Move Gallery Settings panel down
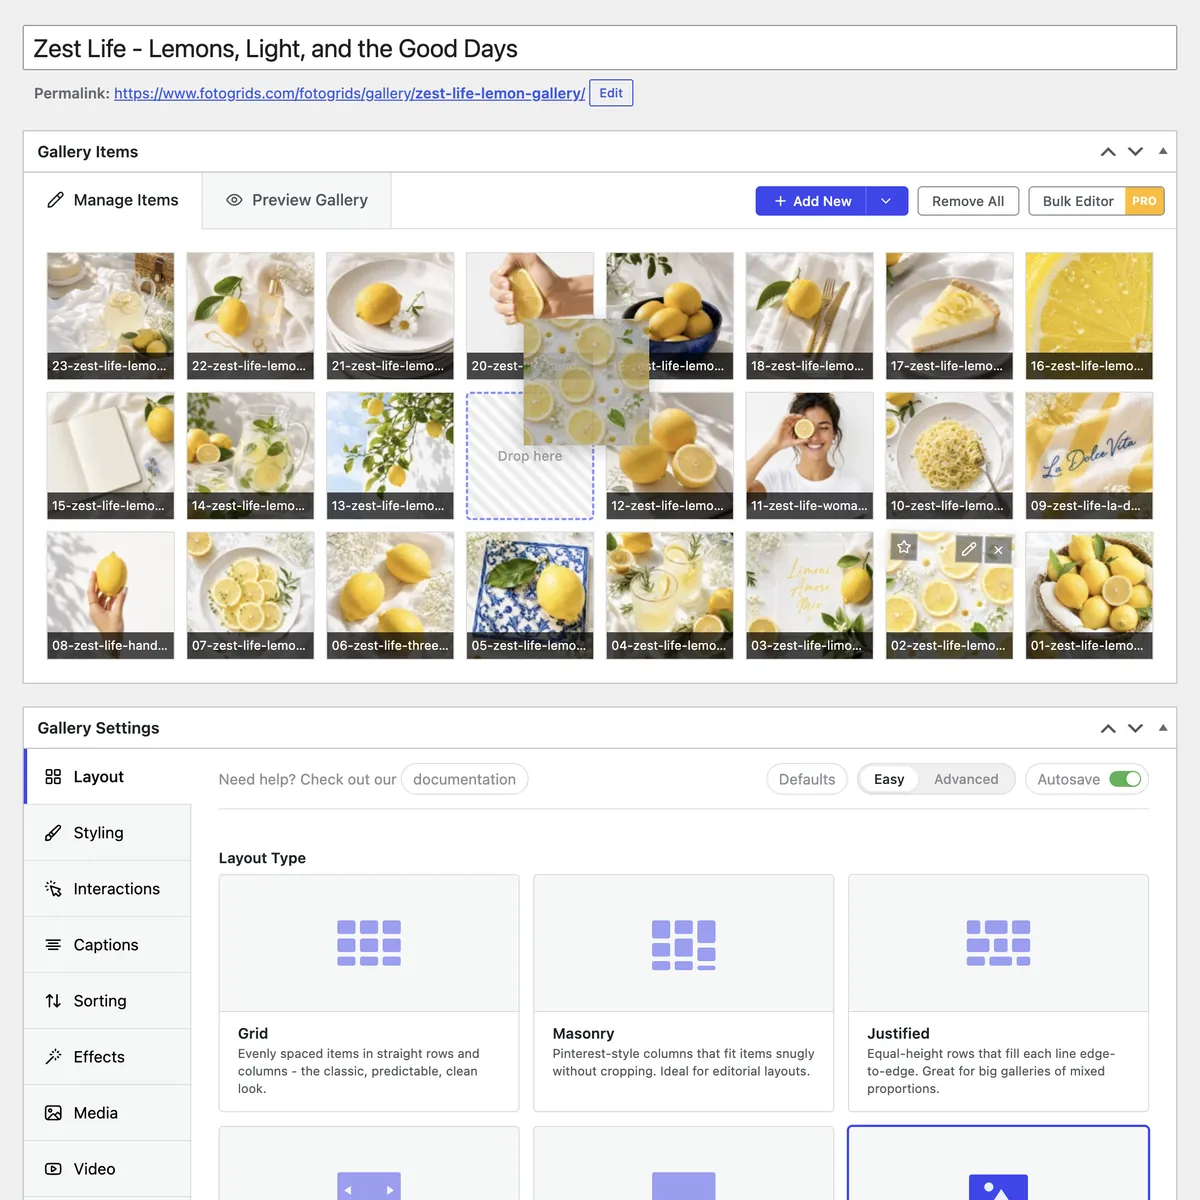The height and width of the screenshot is (1200, 1200). pyautogui.click(x=1135, y=728)
